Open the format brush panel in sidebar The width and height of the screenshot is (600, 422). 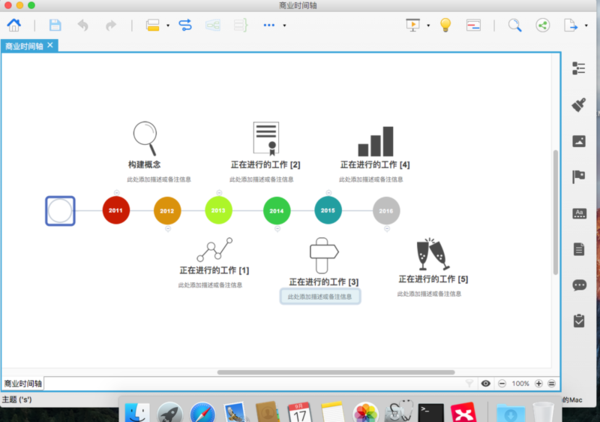click(579, 104)
